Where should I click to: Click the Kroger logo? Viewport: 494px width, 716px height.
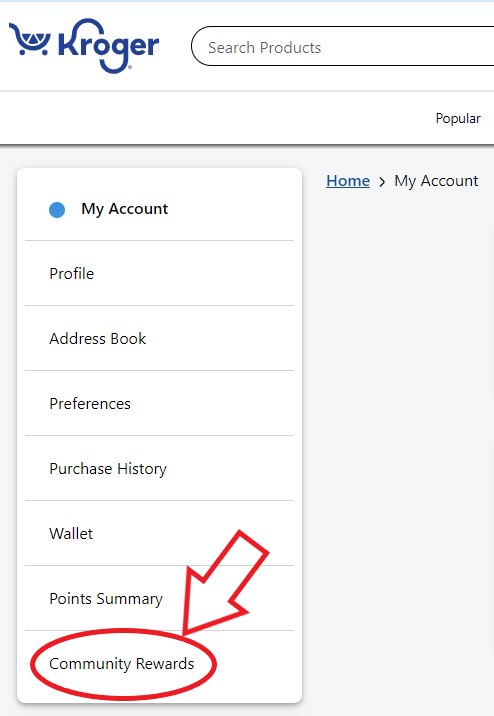click(x=84, y=45)
